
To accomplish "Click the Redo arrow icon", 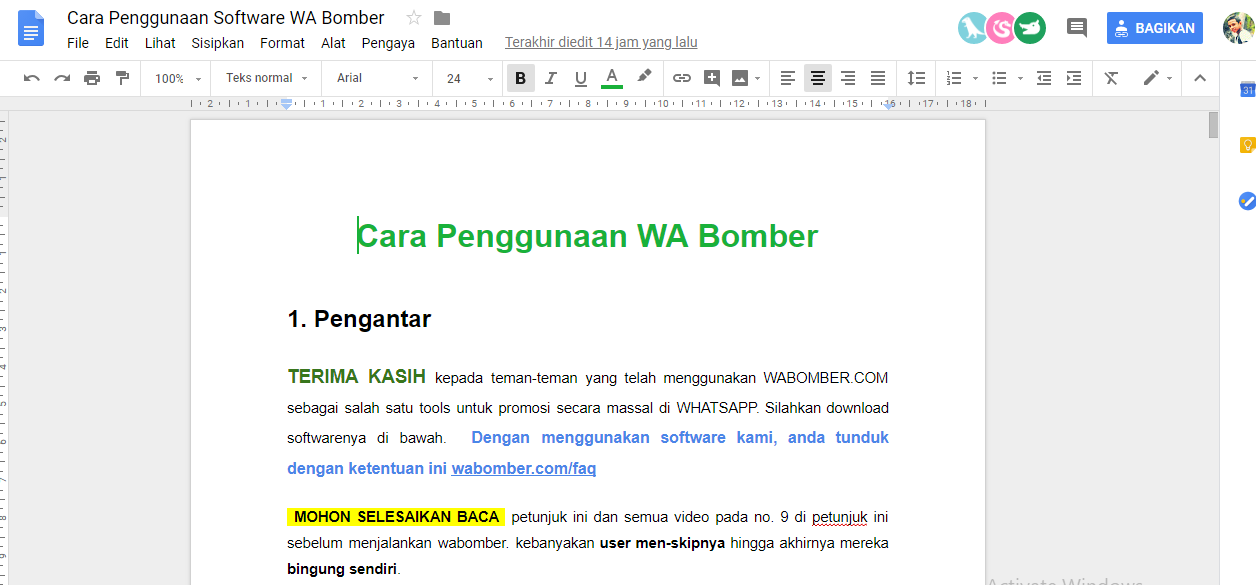I will tap(62, 78).
